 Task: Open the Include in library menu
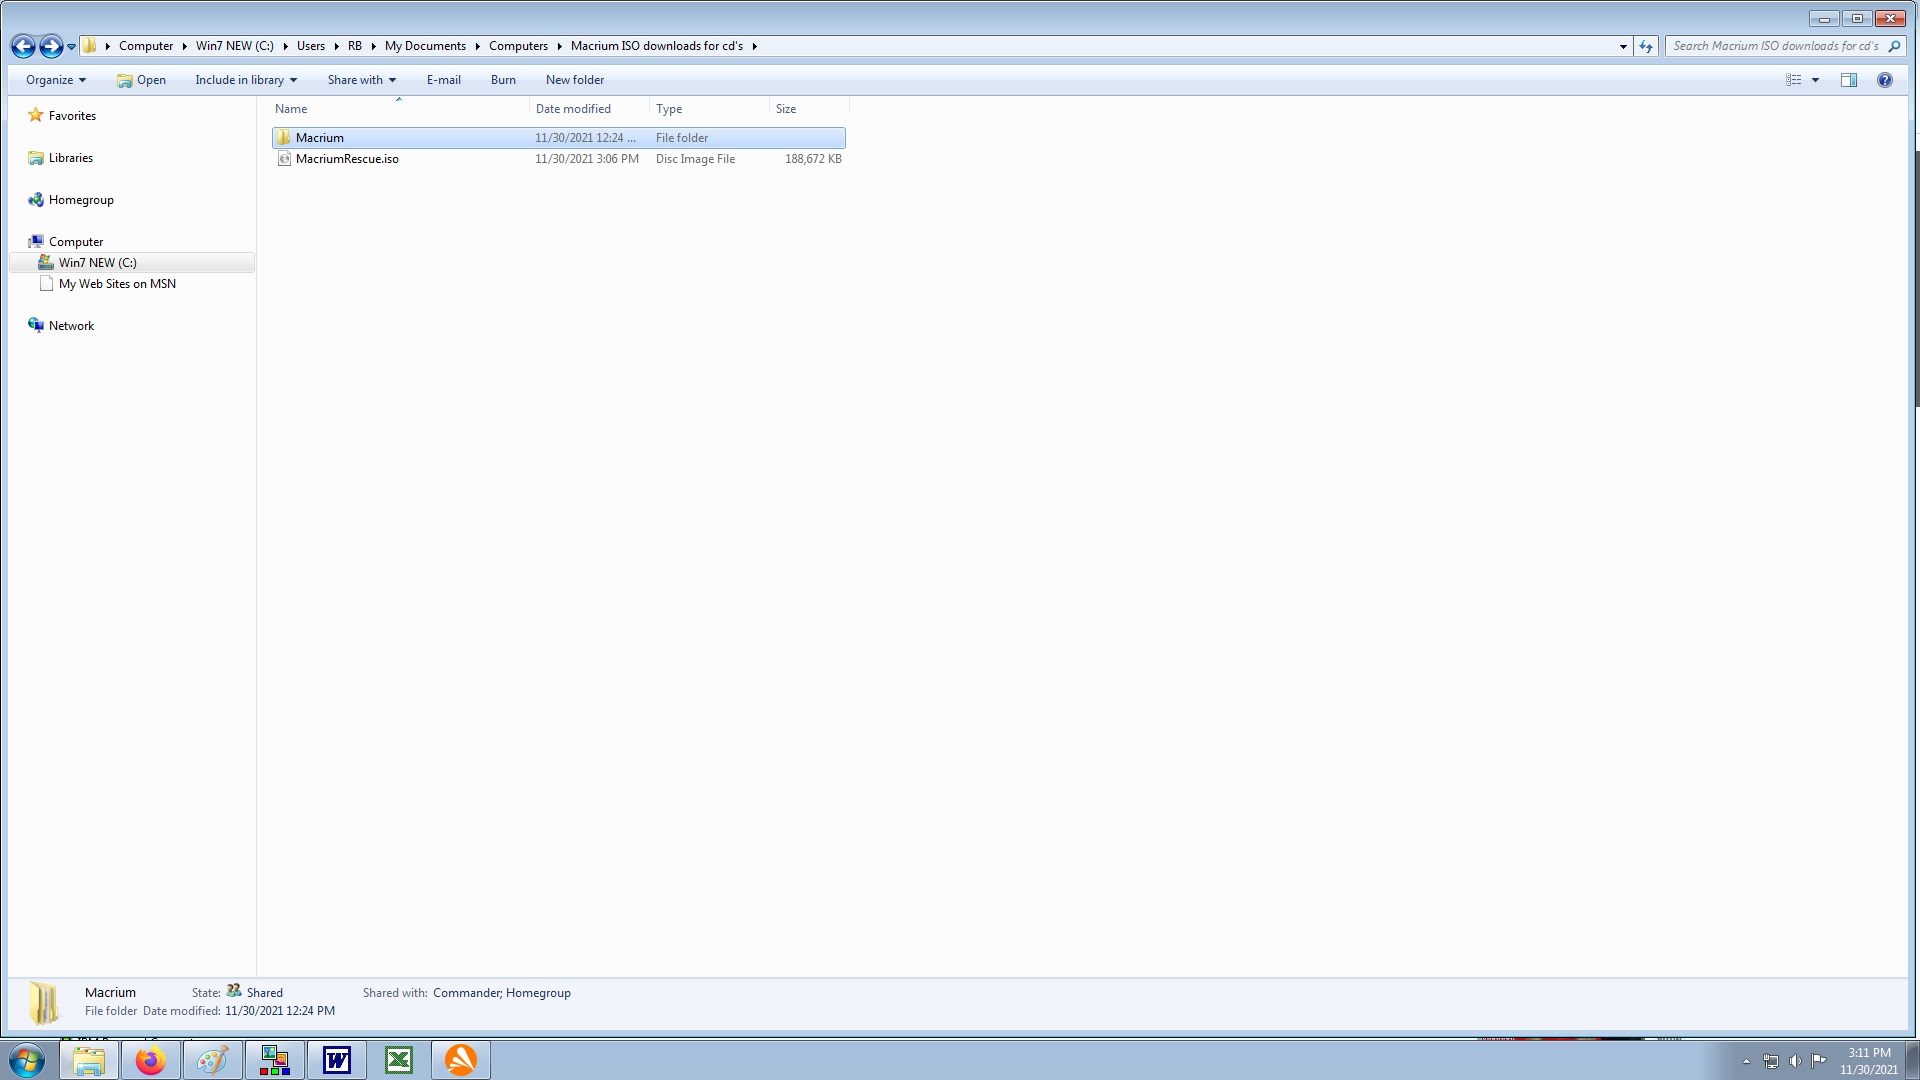(x=246, y=80)
